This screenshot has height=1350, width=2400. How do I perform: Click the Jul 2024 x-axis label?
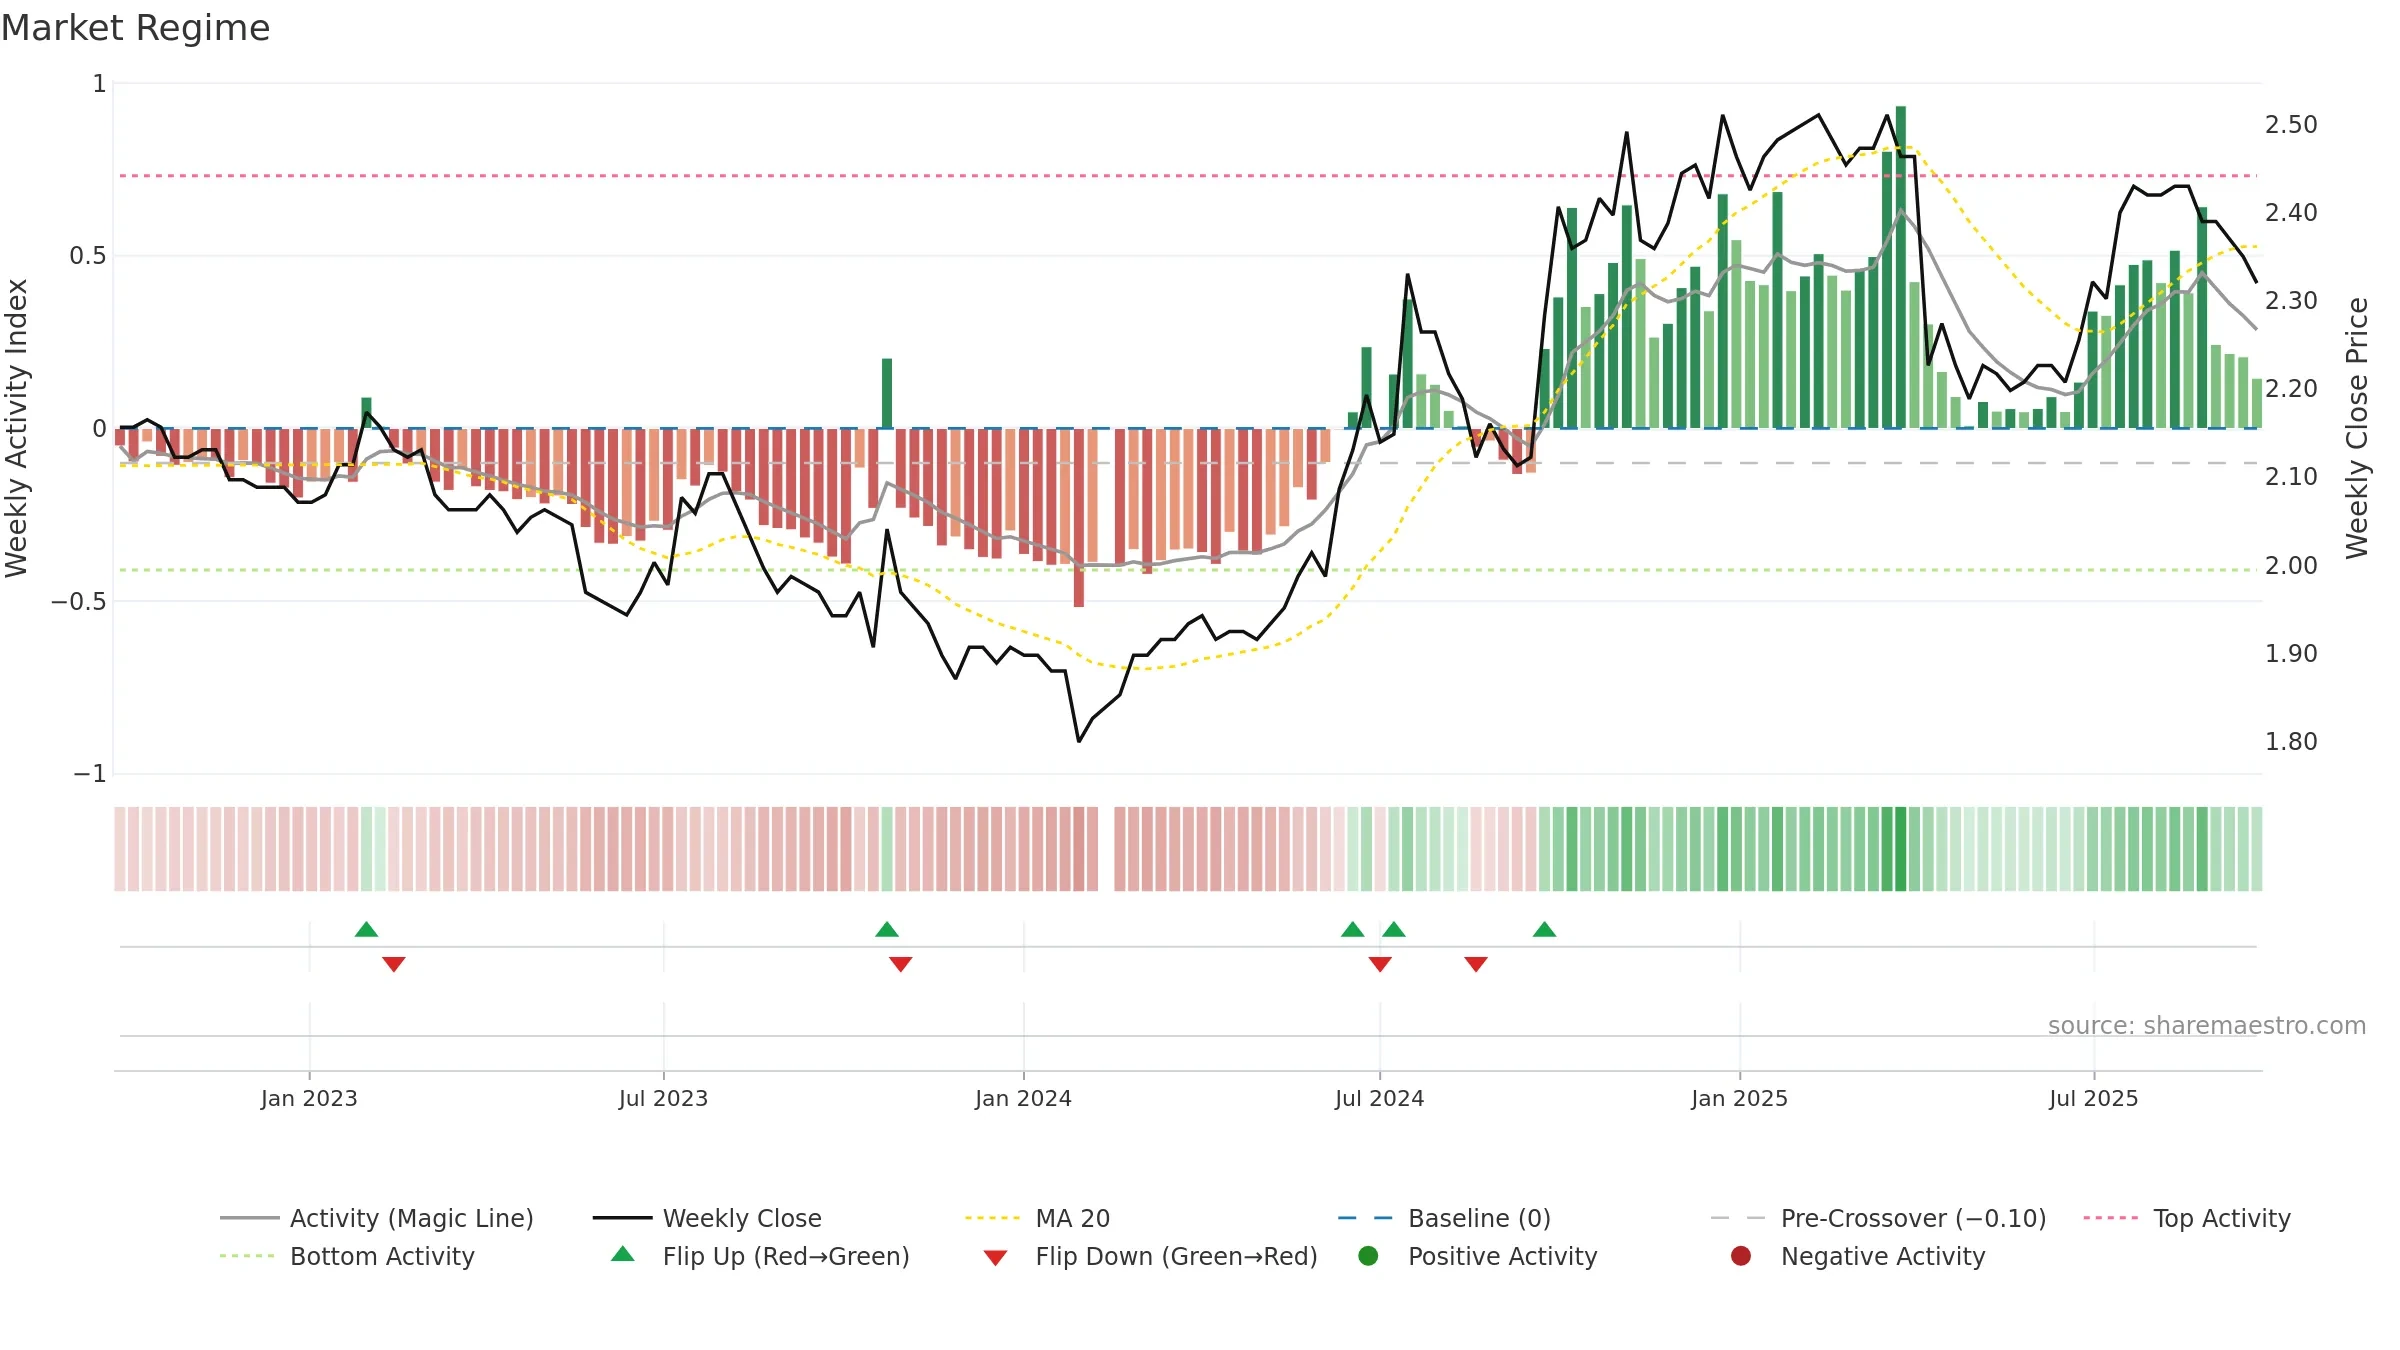pos(1379,1098)
